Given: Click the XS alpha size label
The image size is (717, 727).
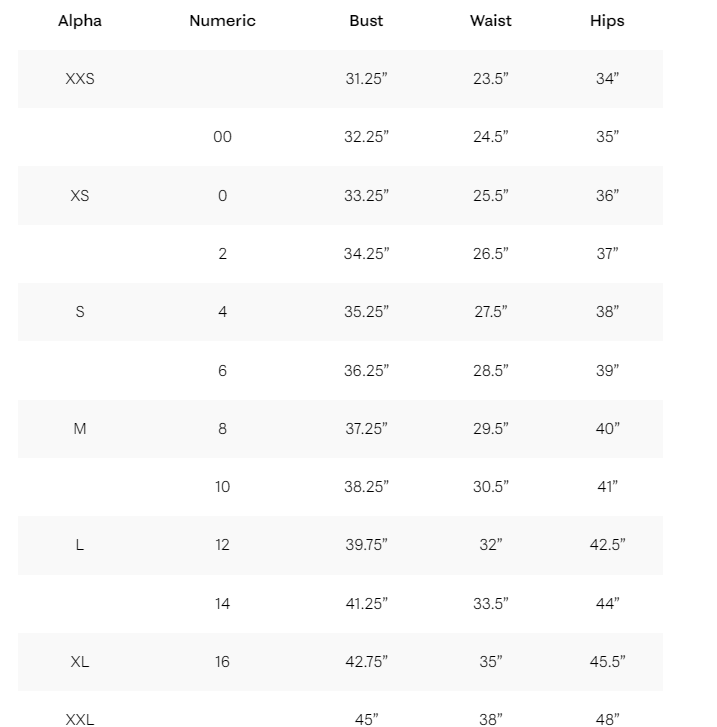Looking at the screenshot, I should [80, 196].
